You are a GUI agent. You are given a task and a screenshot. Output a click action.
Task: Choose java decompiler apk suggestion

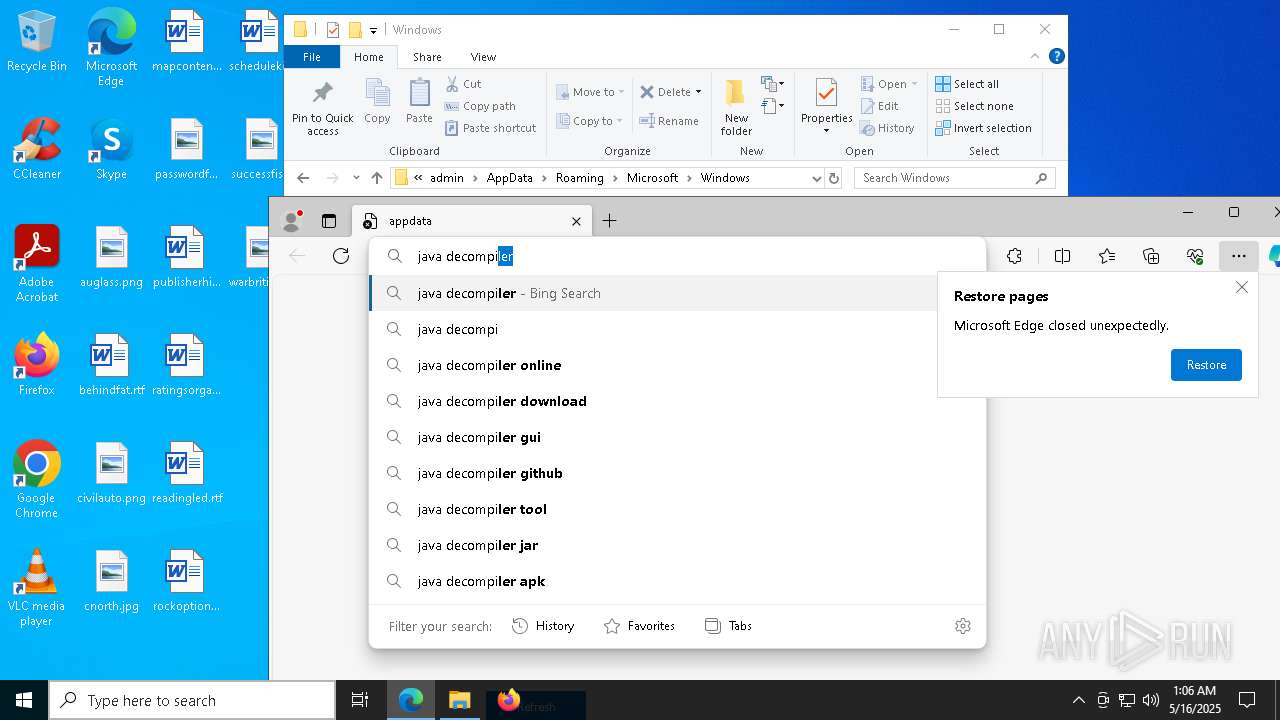[677, 581]
